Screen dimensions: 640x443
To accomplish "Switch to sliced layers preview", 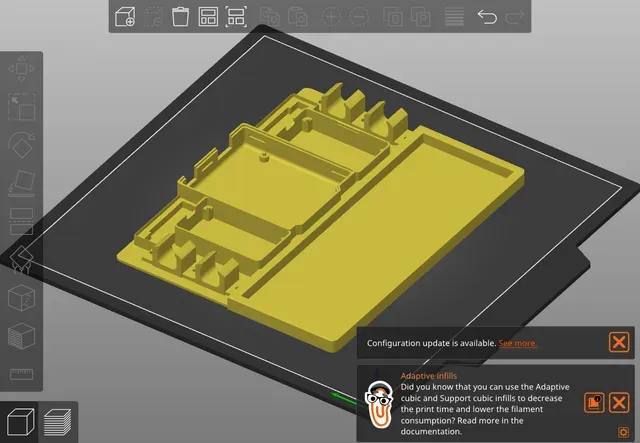I will click(58, 422).
